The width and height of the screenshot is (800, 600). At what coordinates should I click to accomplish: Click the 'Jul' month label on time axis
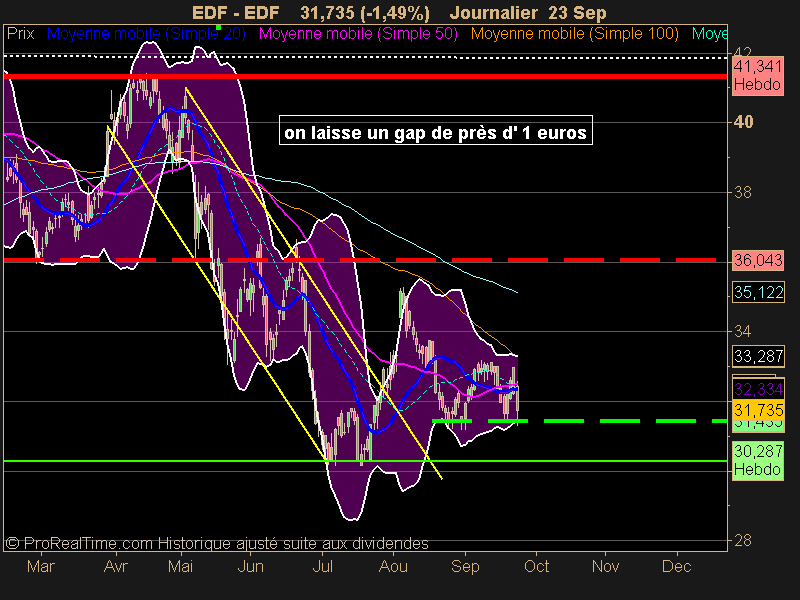pos(322,566)
